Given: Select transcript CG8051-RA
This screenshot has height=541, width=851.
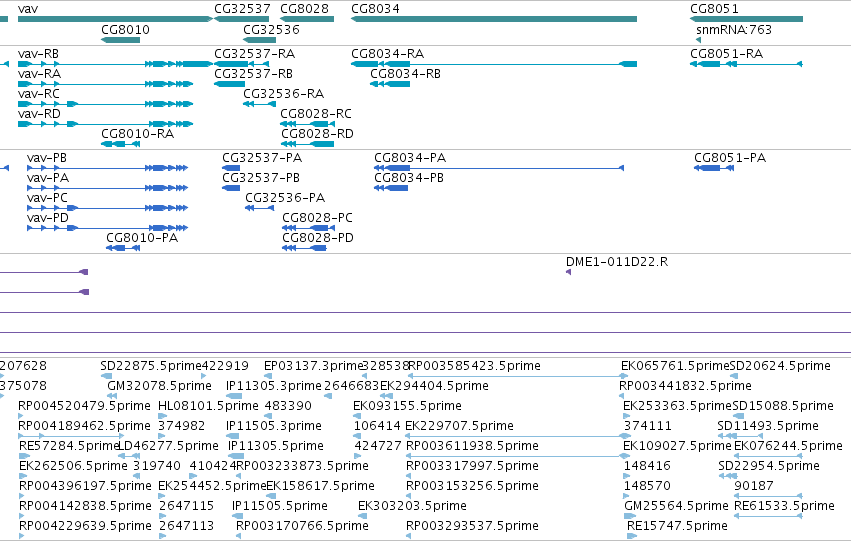Looking at the screenshot, I should pyautogui.click(x=727, y=54).
